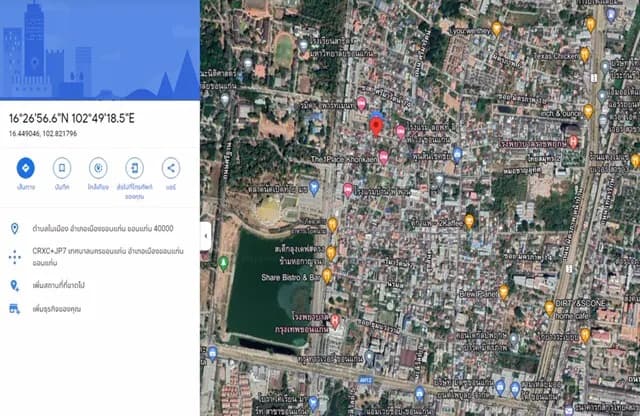Click the orange marker above Share Bistro pin
Image resolution: width=640 pixels, height=416 pixels.
tap(331, 253)
